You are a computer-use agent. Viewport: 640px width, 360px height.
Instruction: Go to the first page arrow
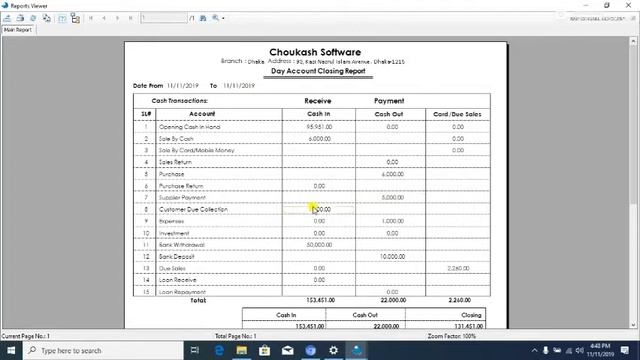pyautogui.click(x=91, y=18)
